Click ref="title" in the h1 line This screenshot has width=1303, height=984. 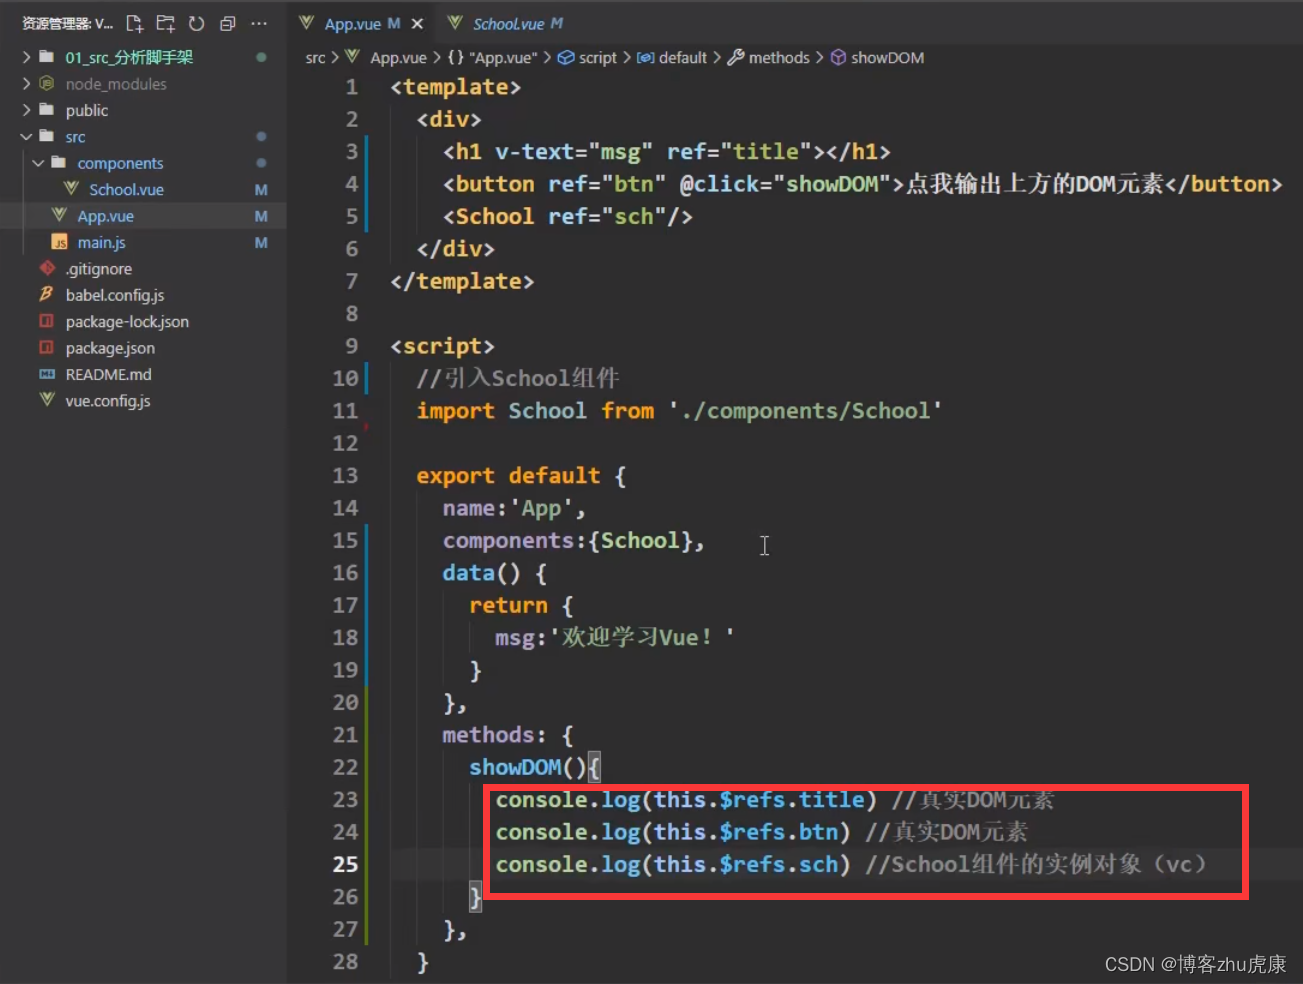click(739, 152)
